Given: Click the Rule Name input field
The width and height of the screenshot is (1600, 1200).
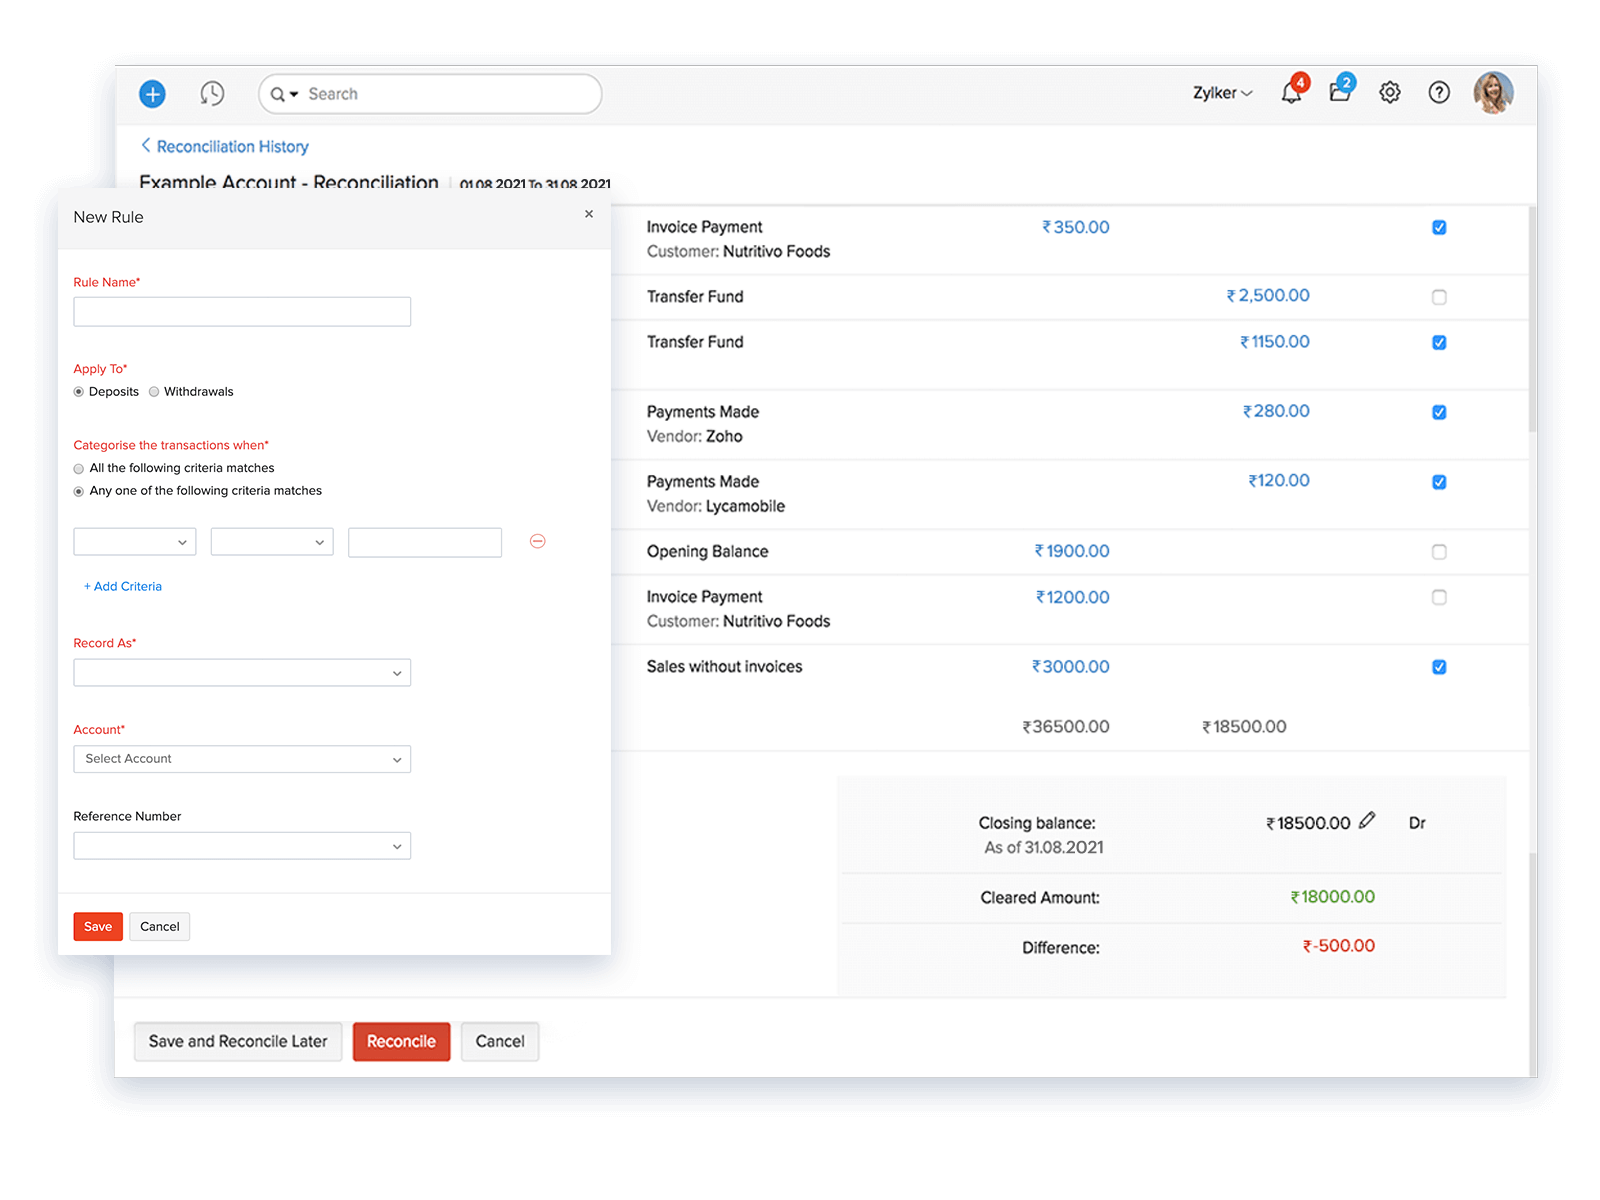Looking at the screenshot, I should point(242,312).
